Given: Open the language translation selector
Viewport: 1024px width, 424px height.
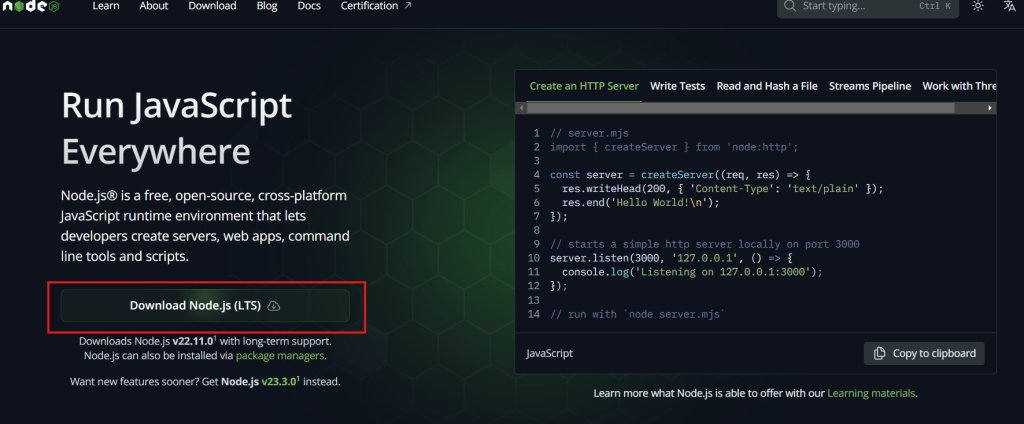Looking at the screenshot, I should point(1007,6).
